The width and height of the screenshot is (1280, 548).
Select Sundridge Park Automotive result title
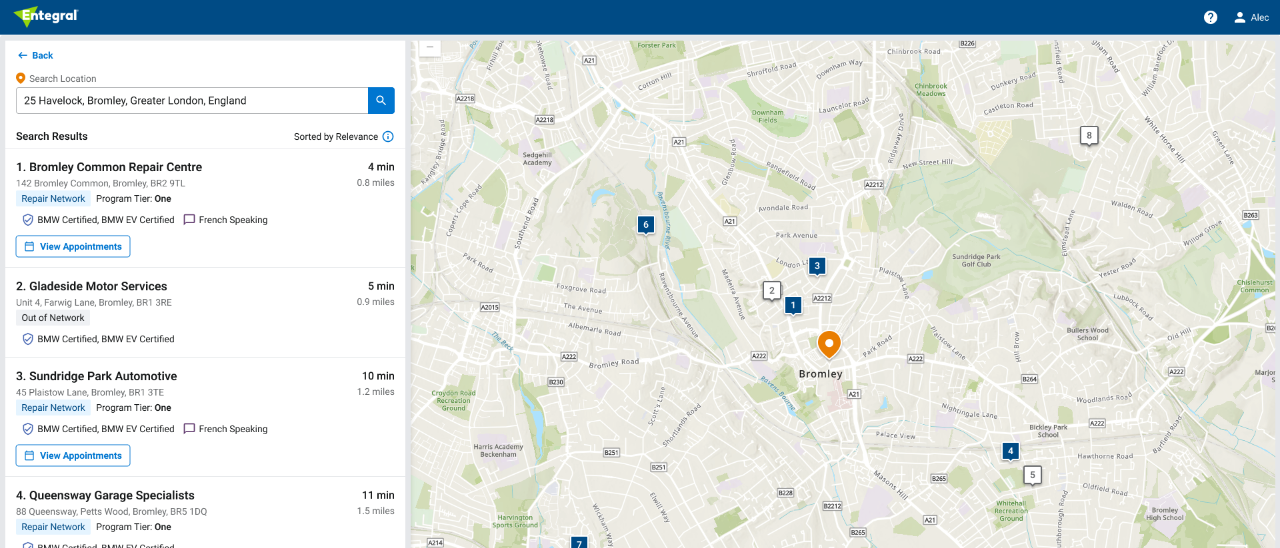pyautogui.click(x=96, y=376)
